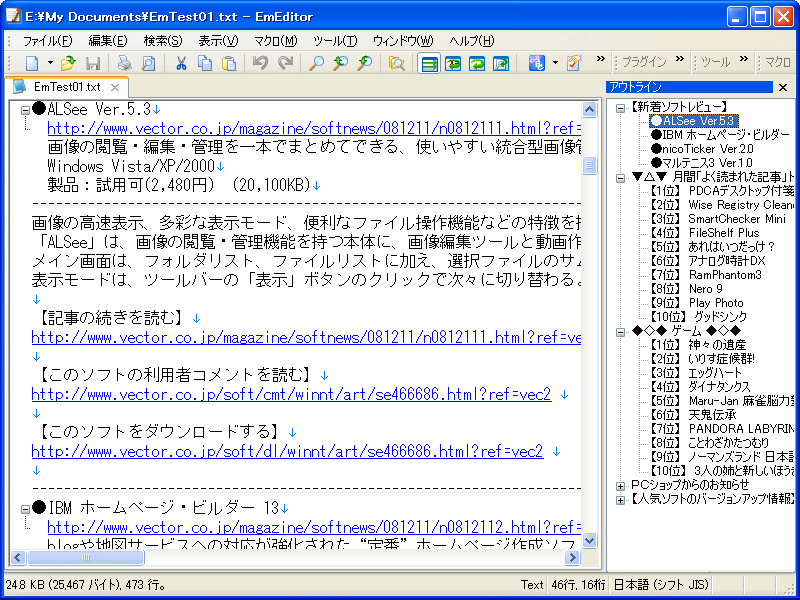Close the アウトライン outline pane
Screen dimensions: 800x600
click(x=783, y=88)
